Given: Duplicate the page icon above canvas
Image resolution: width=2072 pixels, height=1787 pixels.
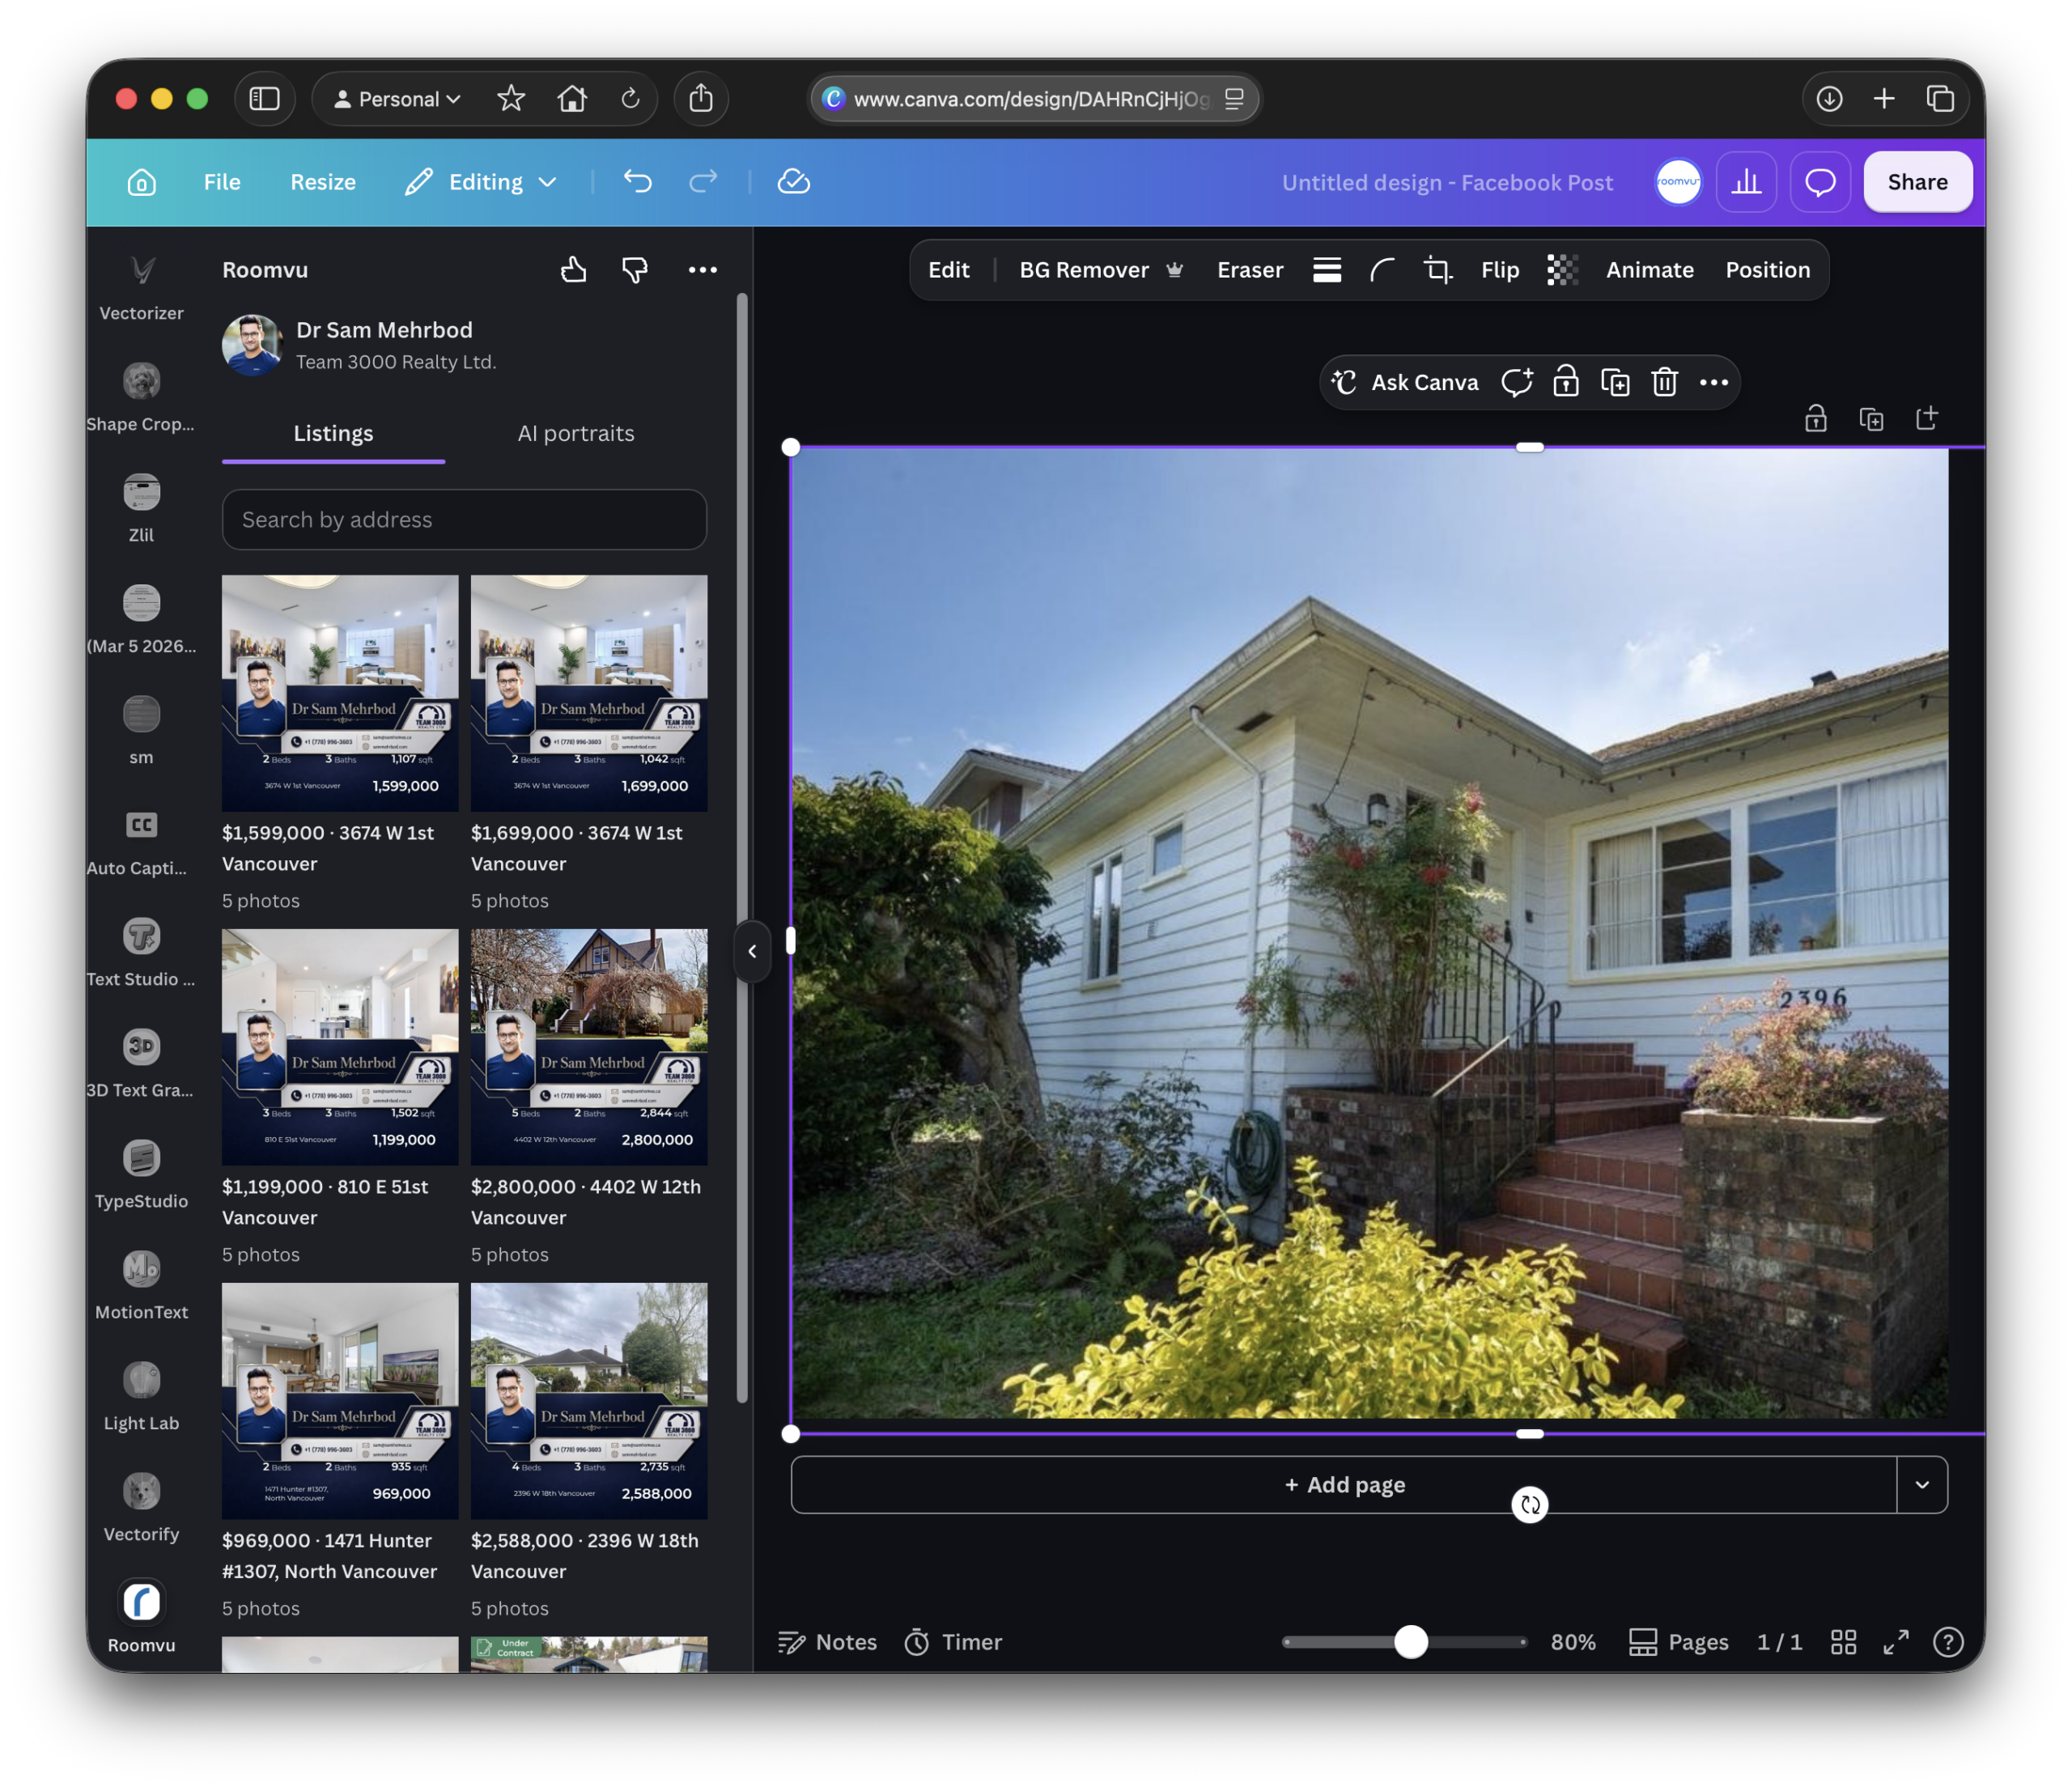Looking at the screenshot, I should pyautogui.click(x=1871, y=418).
